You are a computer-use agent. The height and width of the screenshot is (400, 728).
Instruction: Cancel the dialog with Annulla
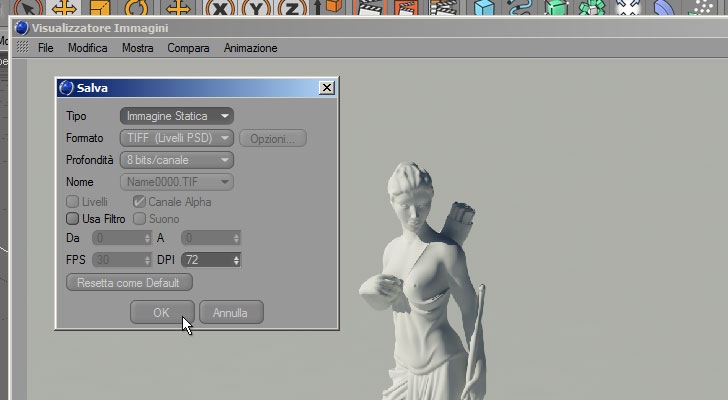tap(231, 312)
